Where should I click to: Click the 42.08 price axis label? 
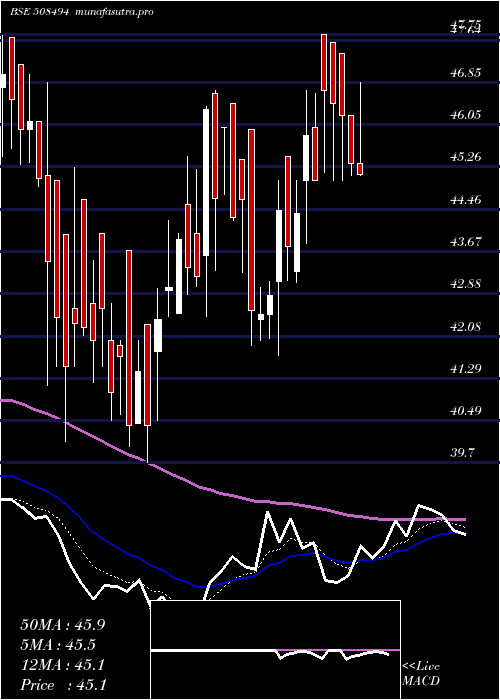(466, 326)
